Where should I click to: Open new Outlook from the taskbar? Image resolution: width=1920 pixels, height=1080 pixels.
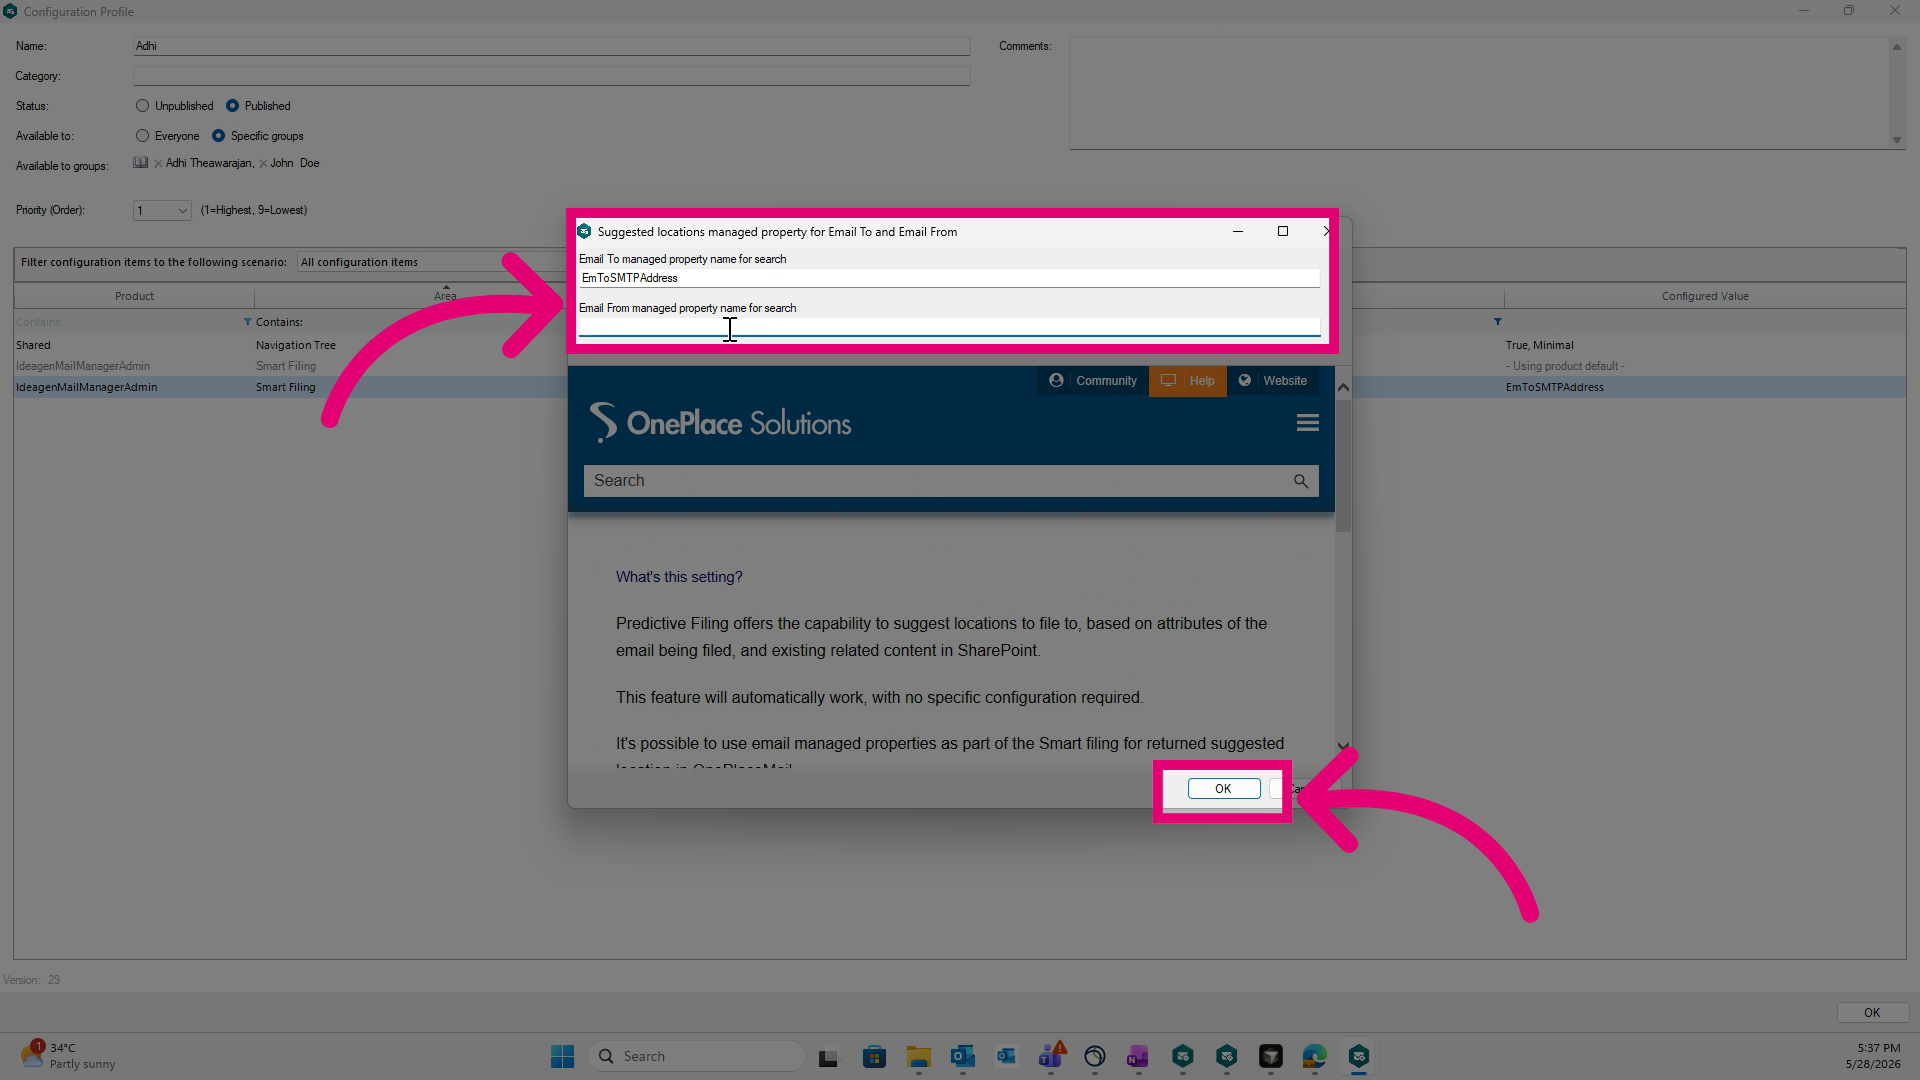coord(1006,1056)
